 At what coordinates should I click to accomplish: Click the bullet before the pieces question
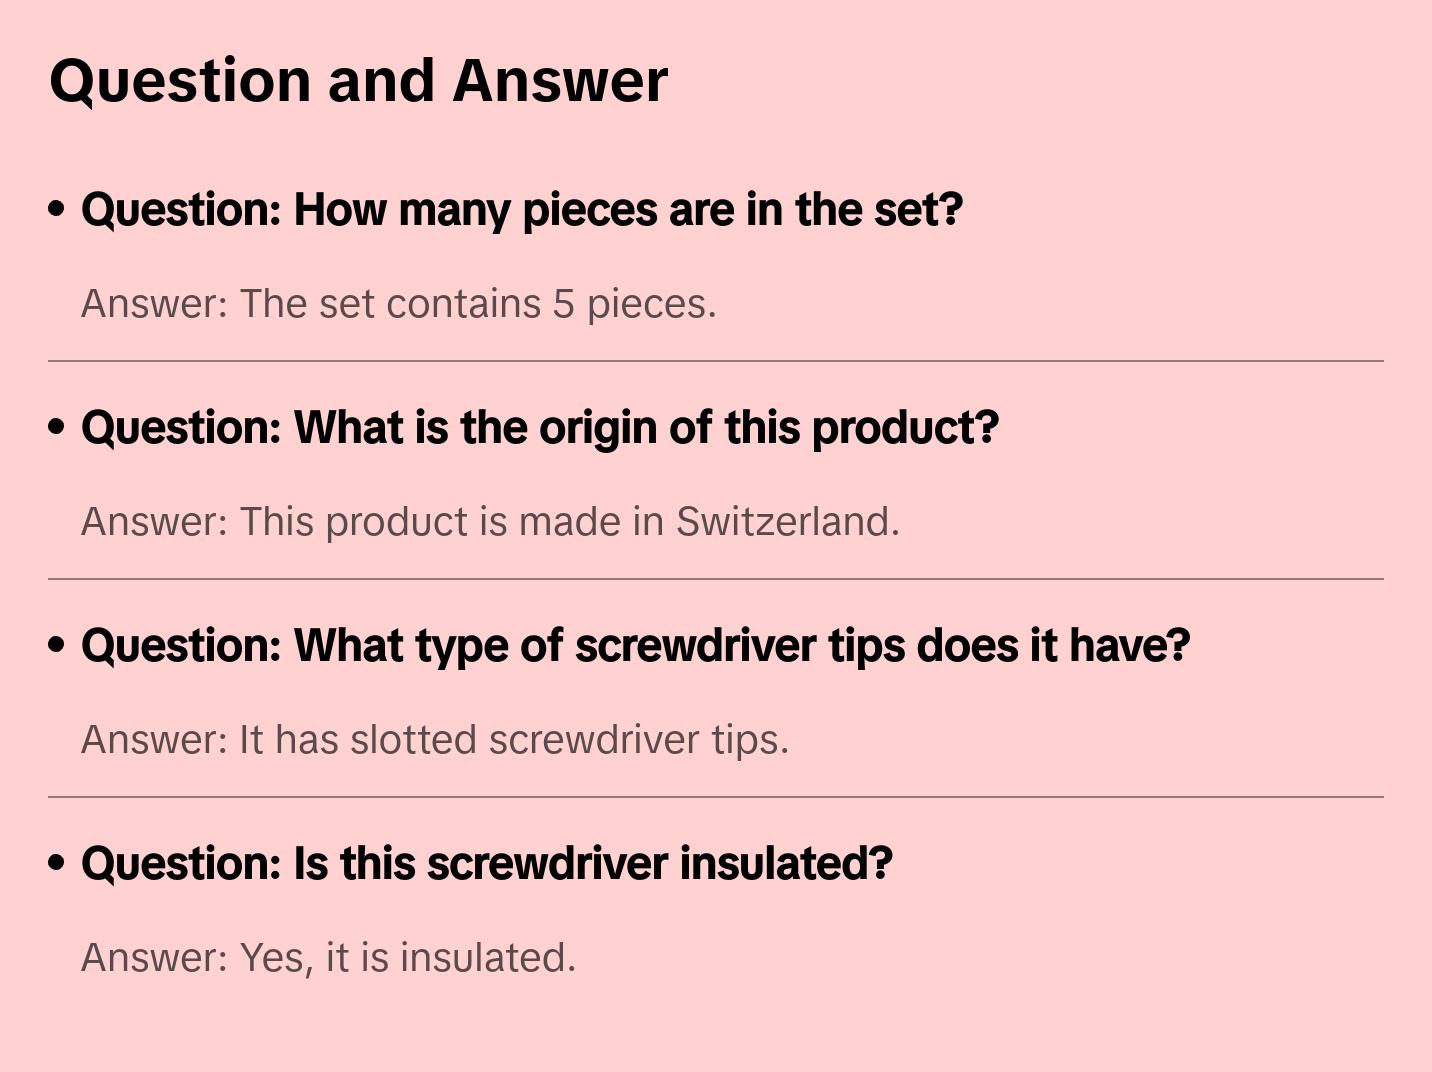click(57, 210)
